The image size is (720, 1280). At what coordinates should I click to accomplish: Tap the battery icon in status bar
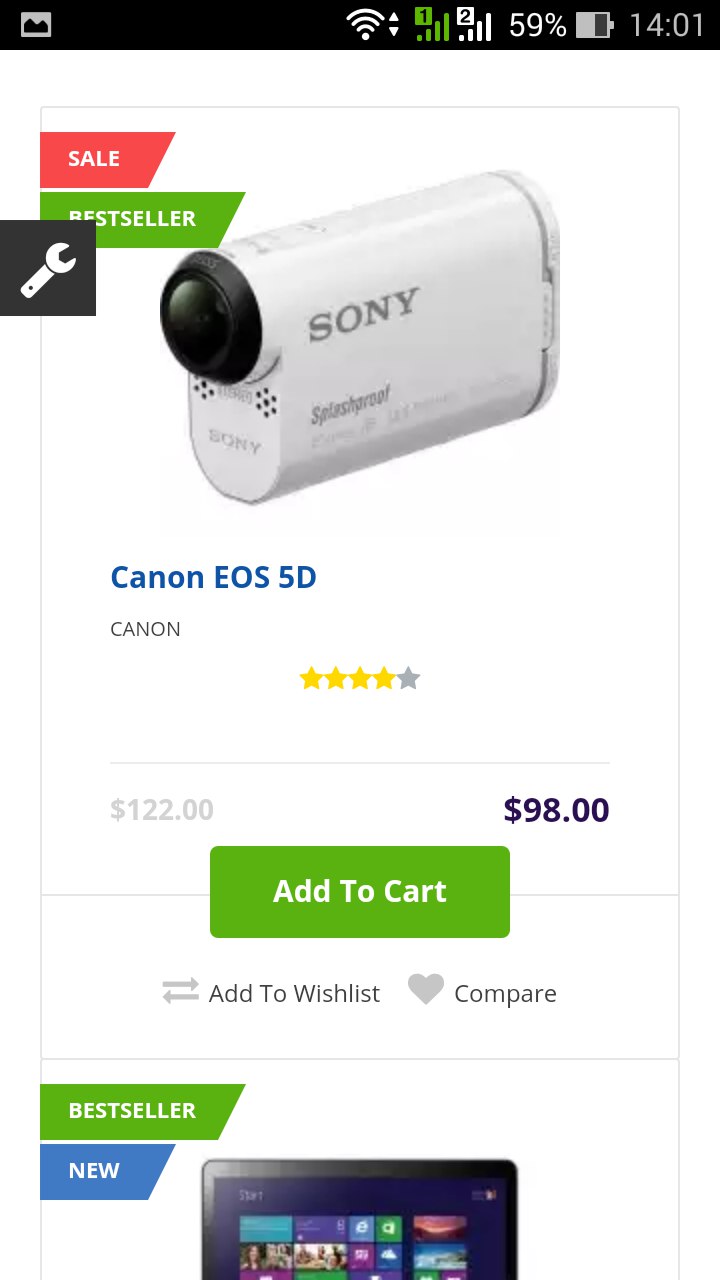594,25
